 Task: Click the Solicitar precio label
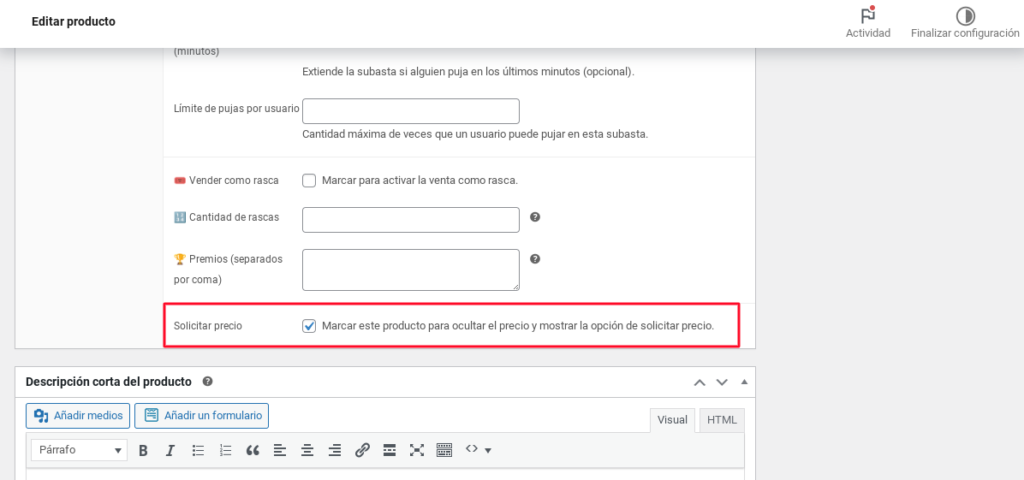(208, 326)
